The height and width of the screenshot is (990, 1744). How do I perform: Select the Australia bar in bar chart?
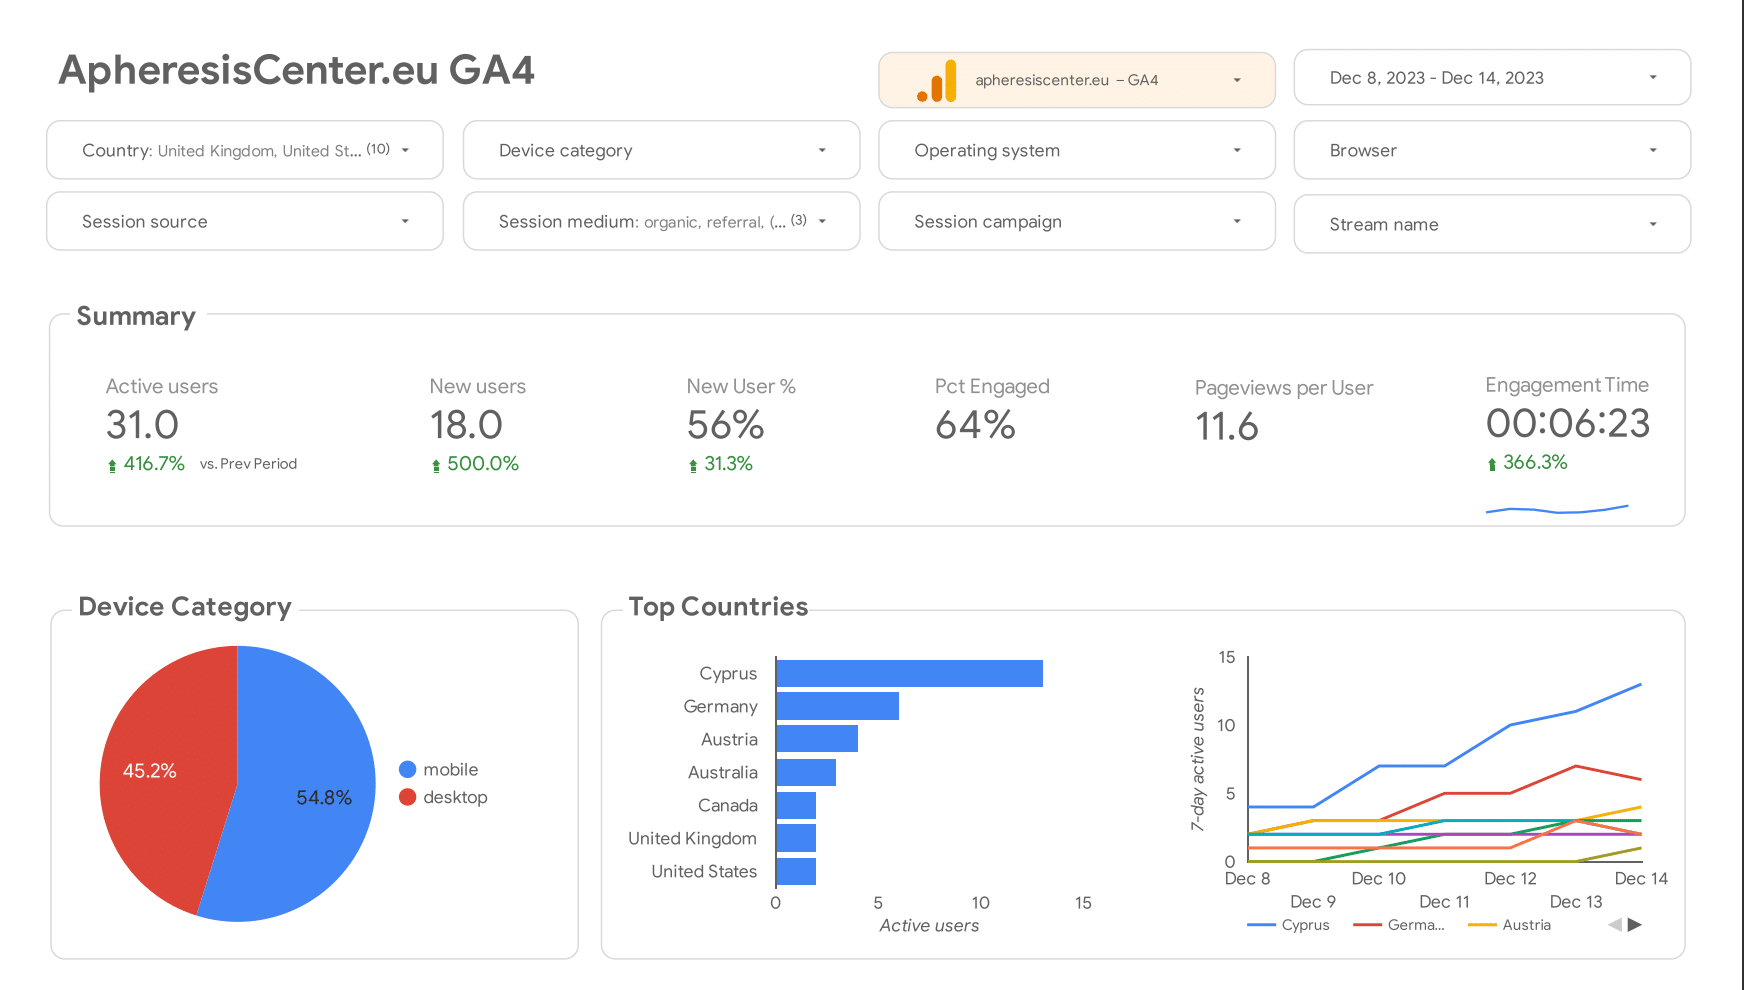coord(806,772)
